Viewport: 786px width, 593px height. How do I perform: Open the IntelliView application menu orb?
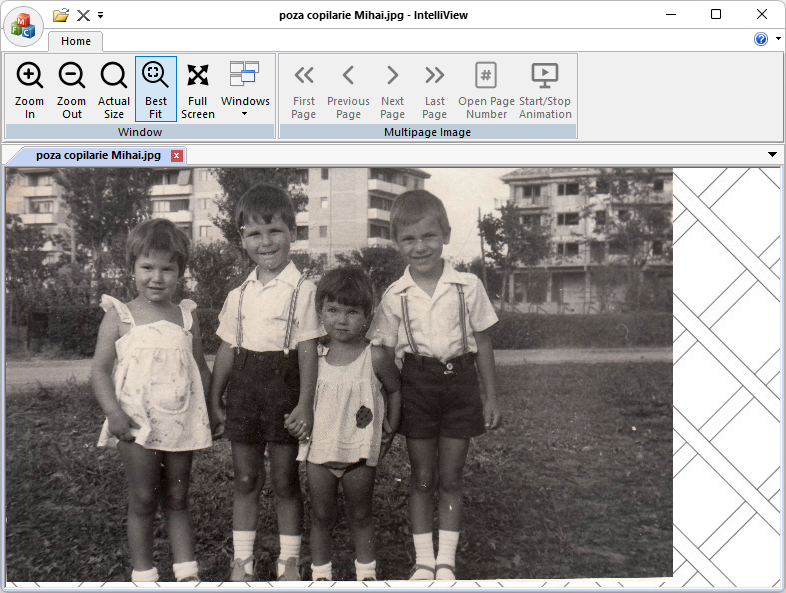tap(23, 26)
